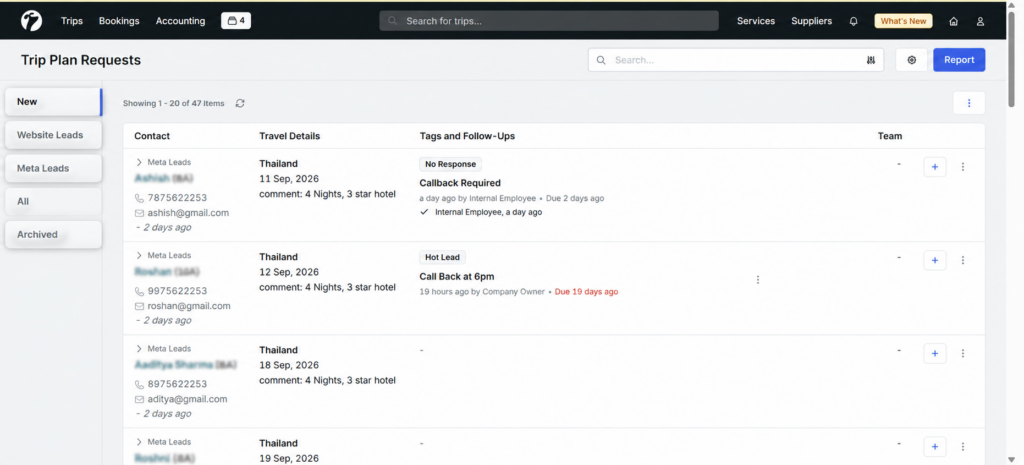Add team with plus in Roshan row

935,261
